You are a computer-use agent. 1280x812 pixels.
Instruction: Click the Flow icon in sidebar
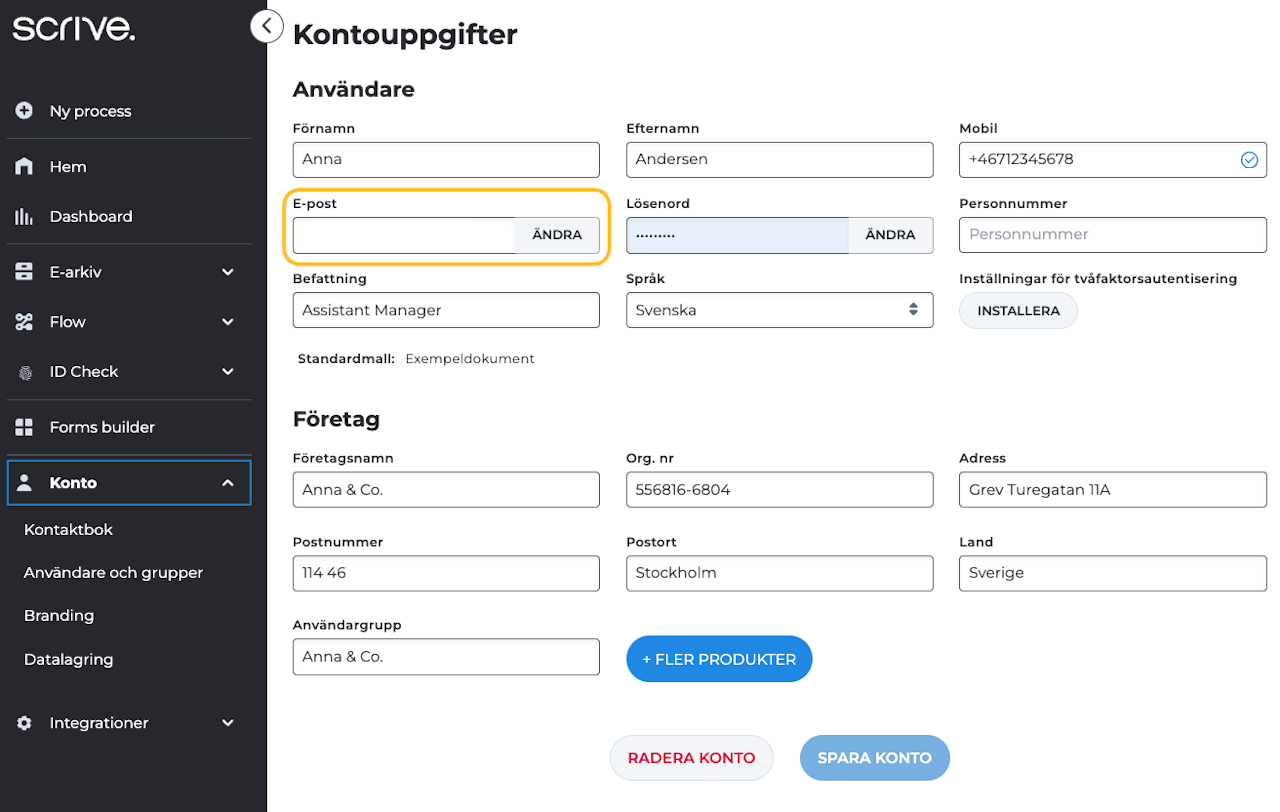click(x=25, y=322)
